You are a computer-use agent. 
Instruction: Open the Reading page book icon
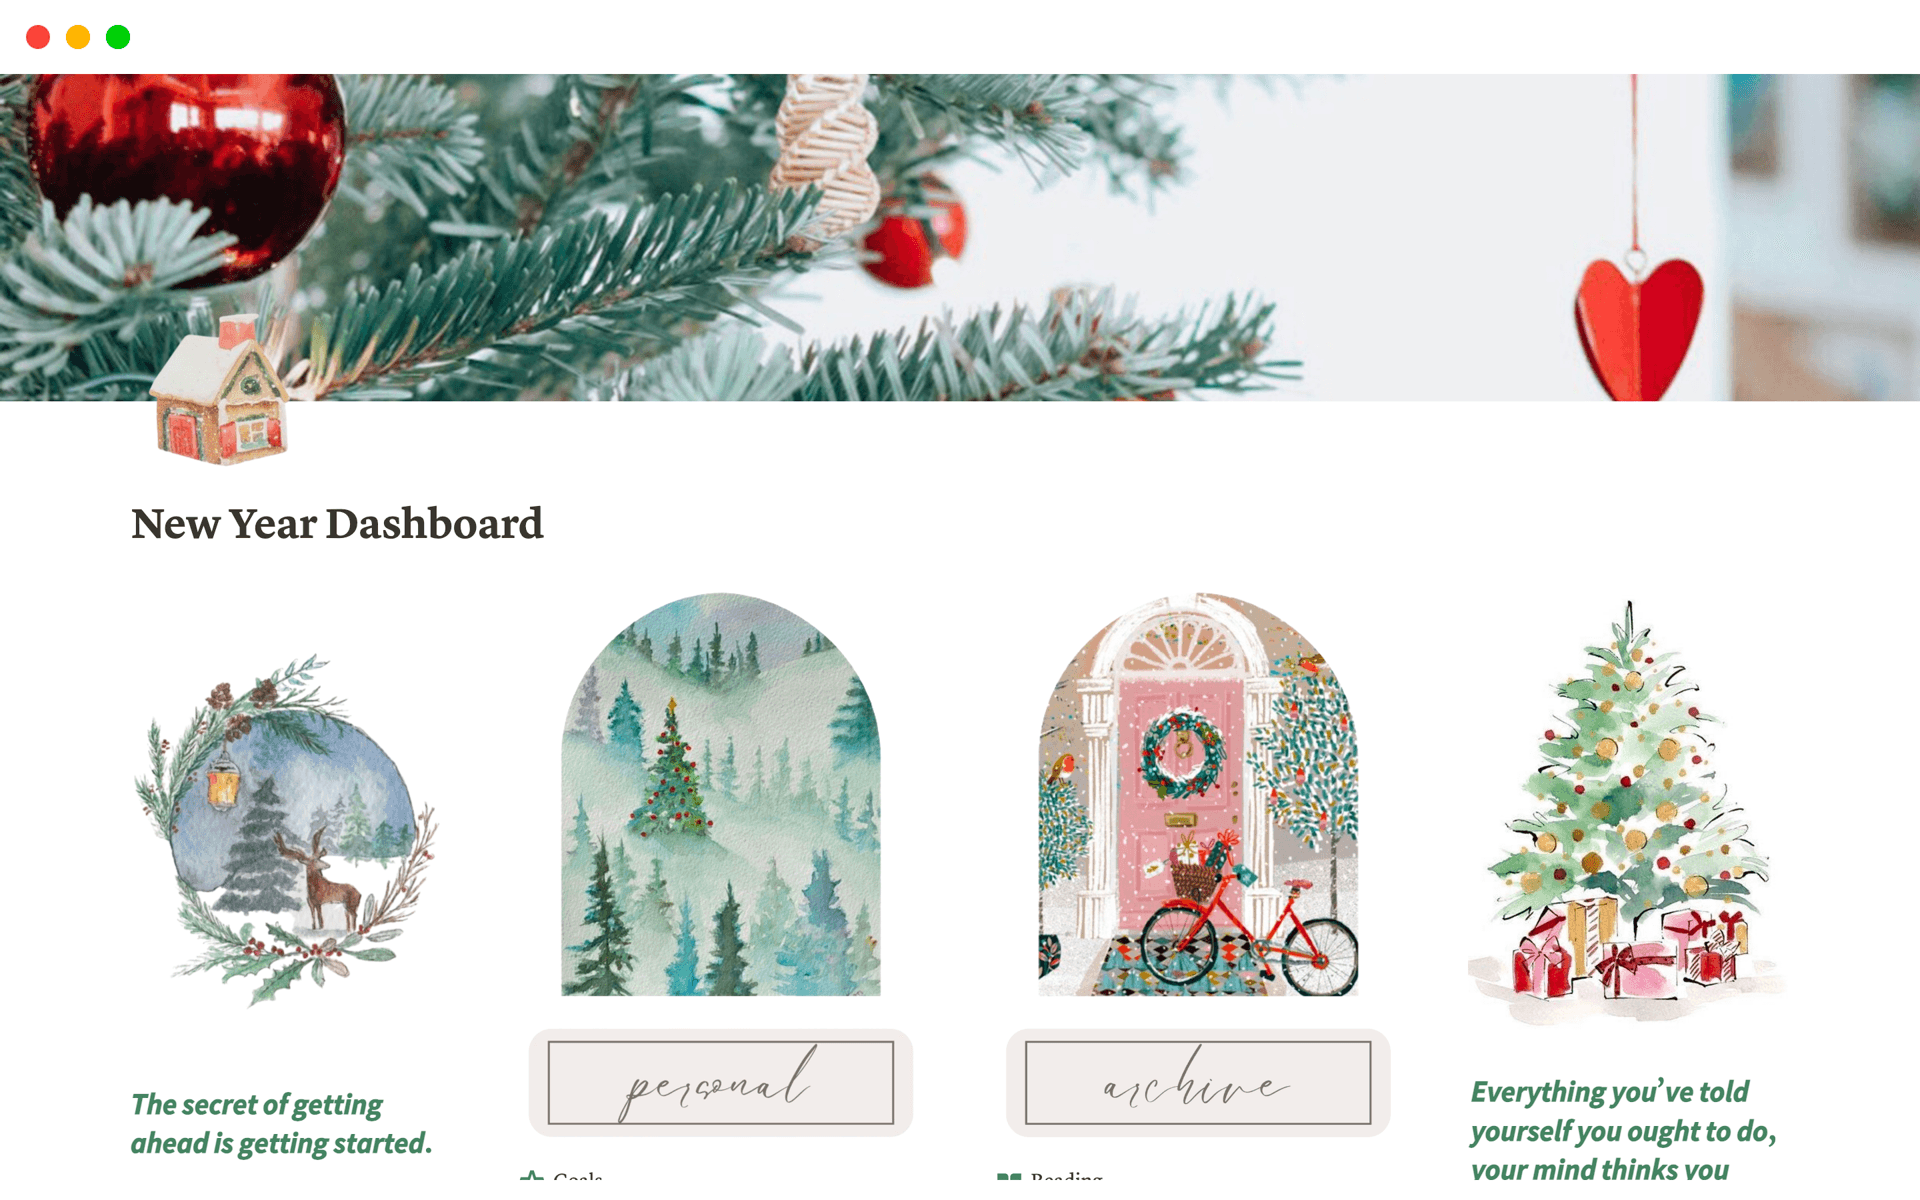[1009, 1178]
